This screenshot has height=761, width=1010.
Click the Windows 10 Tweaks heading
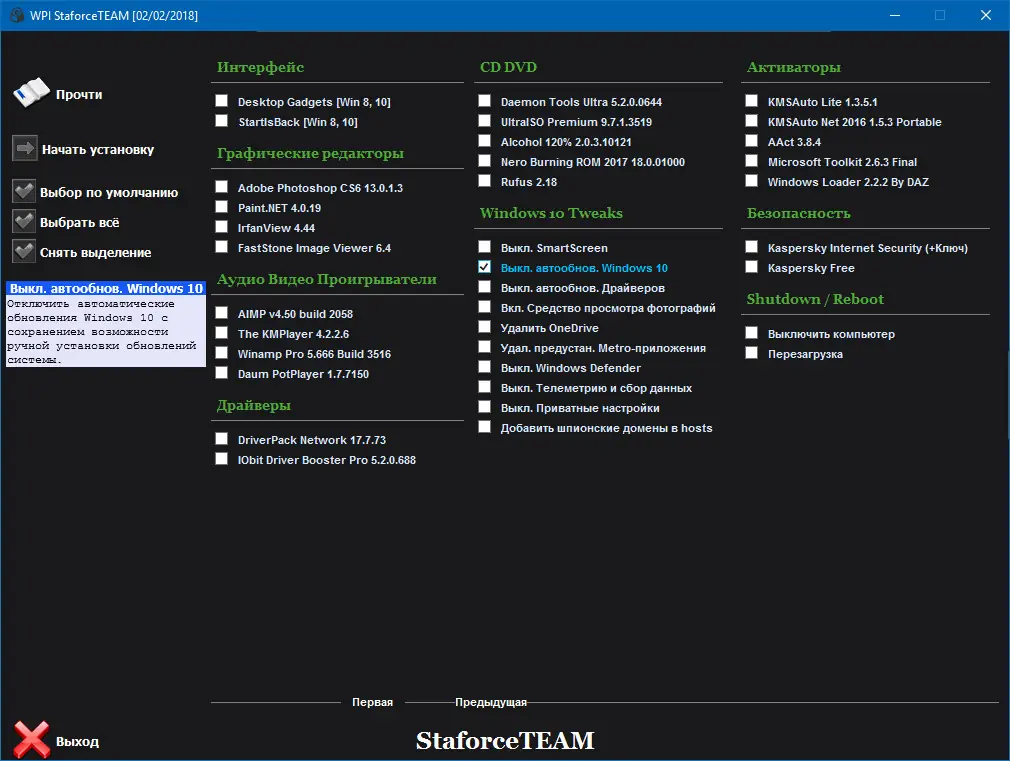pyautogui.click(x=551, y=213)
